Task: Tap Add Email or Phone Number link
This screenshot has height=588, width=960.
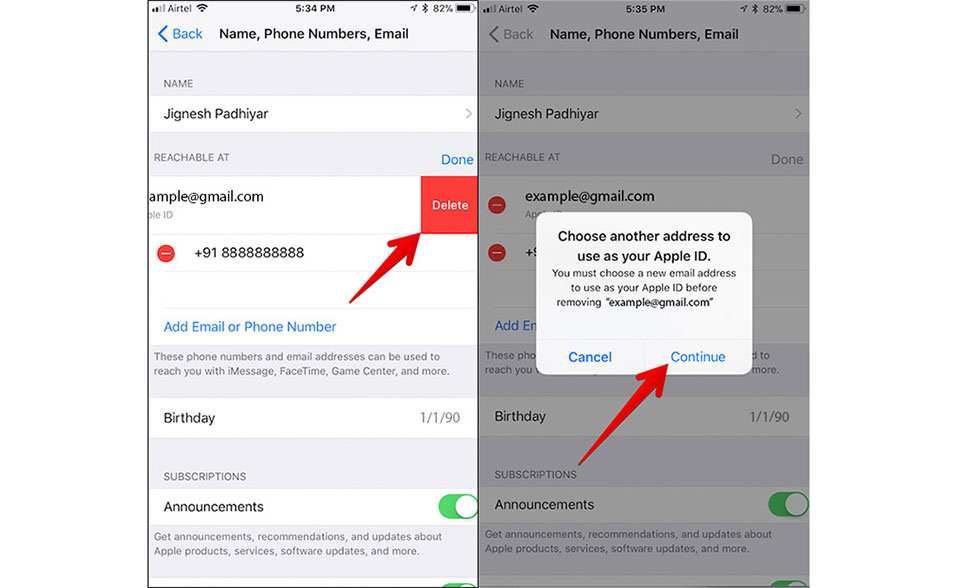Action: 250,327
